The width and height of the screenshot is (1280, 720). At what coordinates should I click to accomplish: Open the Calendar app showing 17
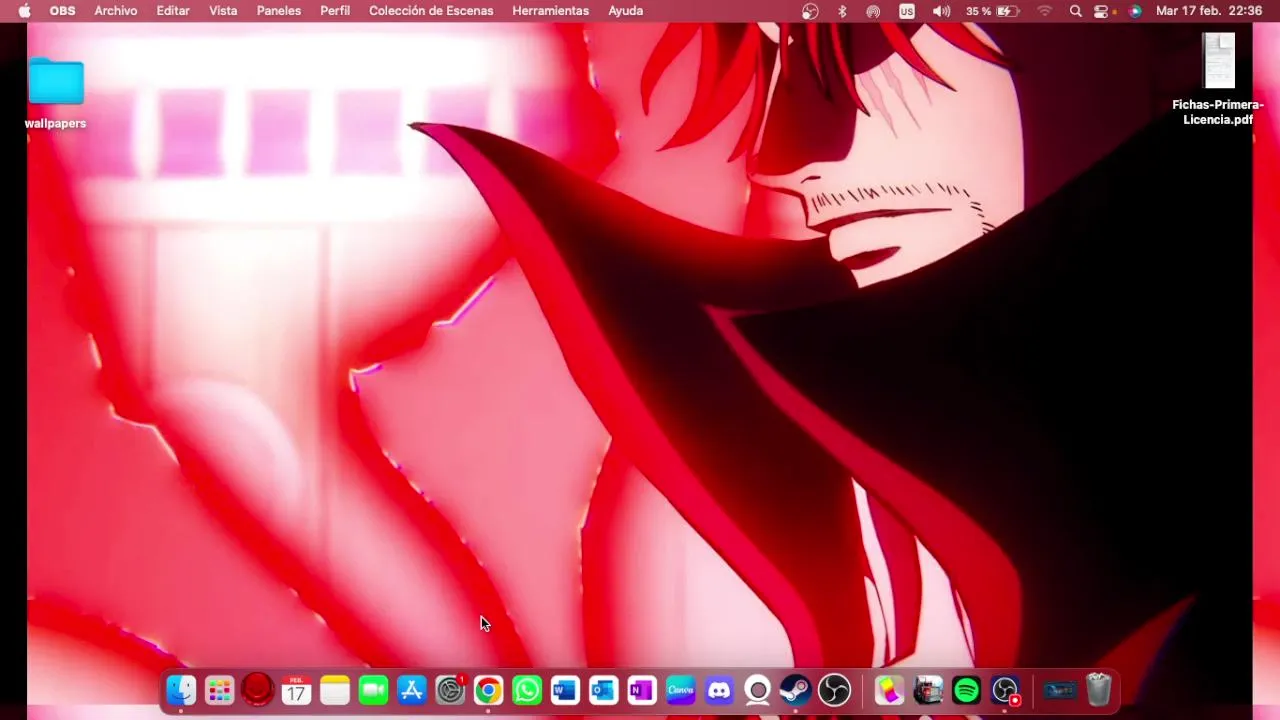pyautogui.click(x=296, y=690)
